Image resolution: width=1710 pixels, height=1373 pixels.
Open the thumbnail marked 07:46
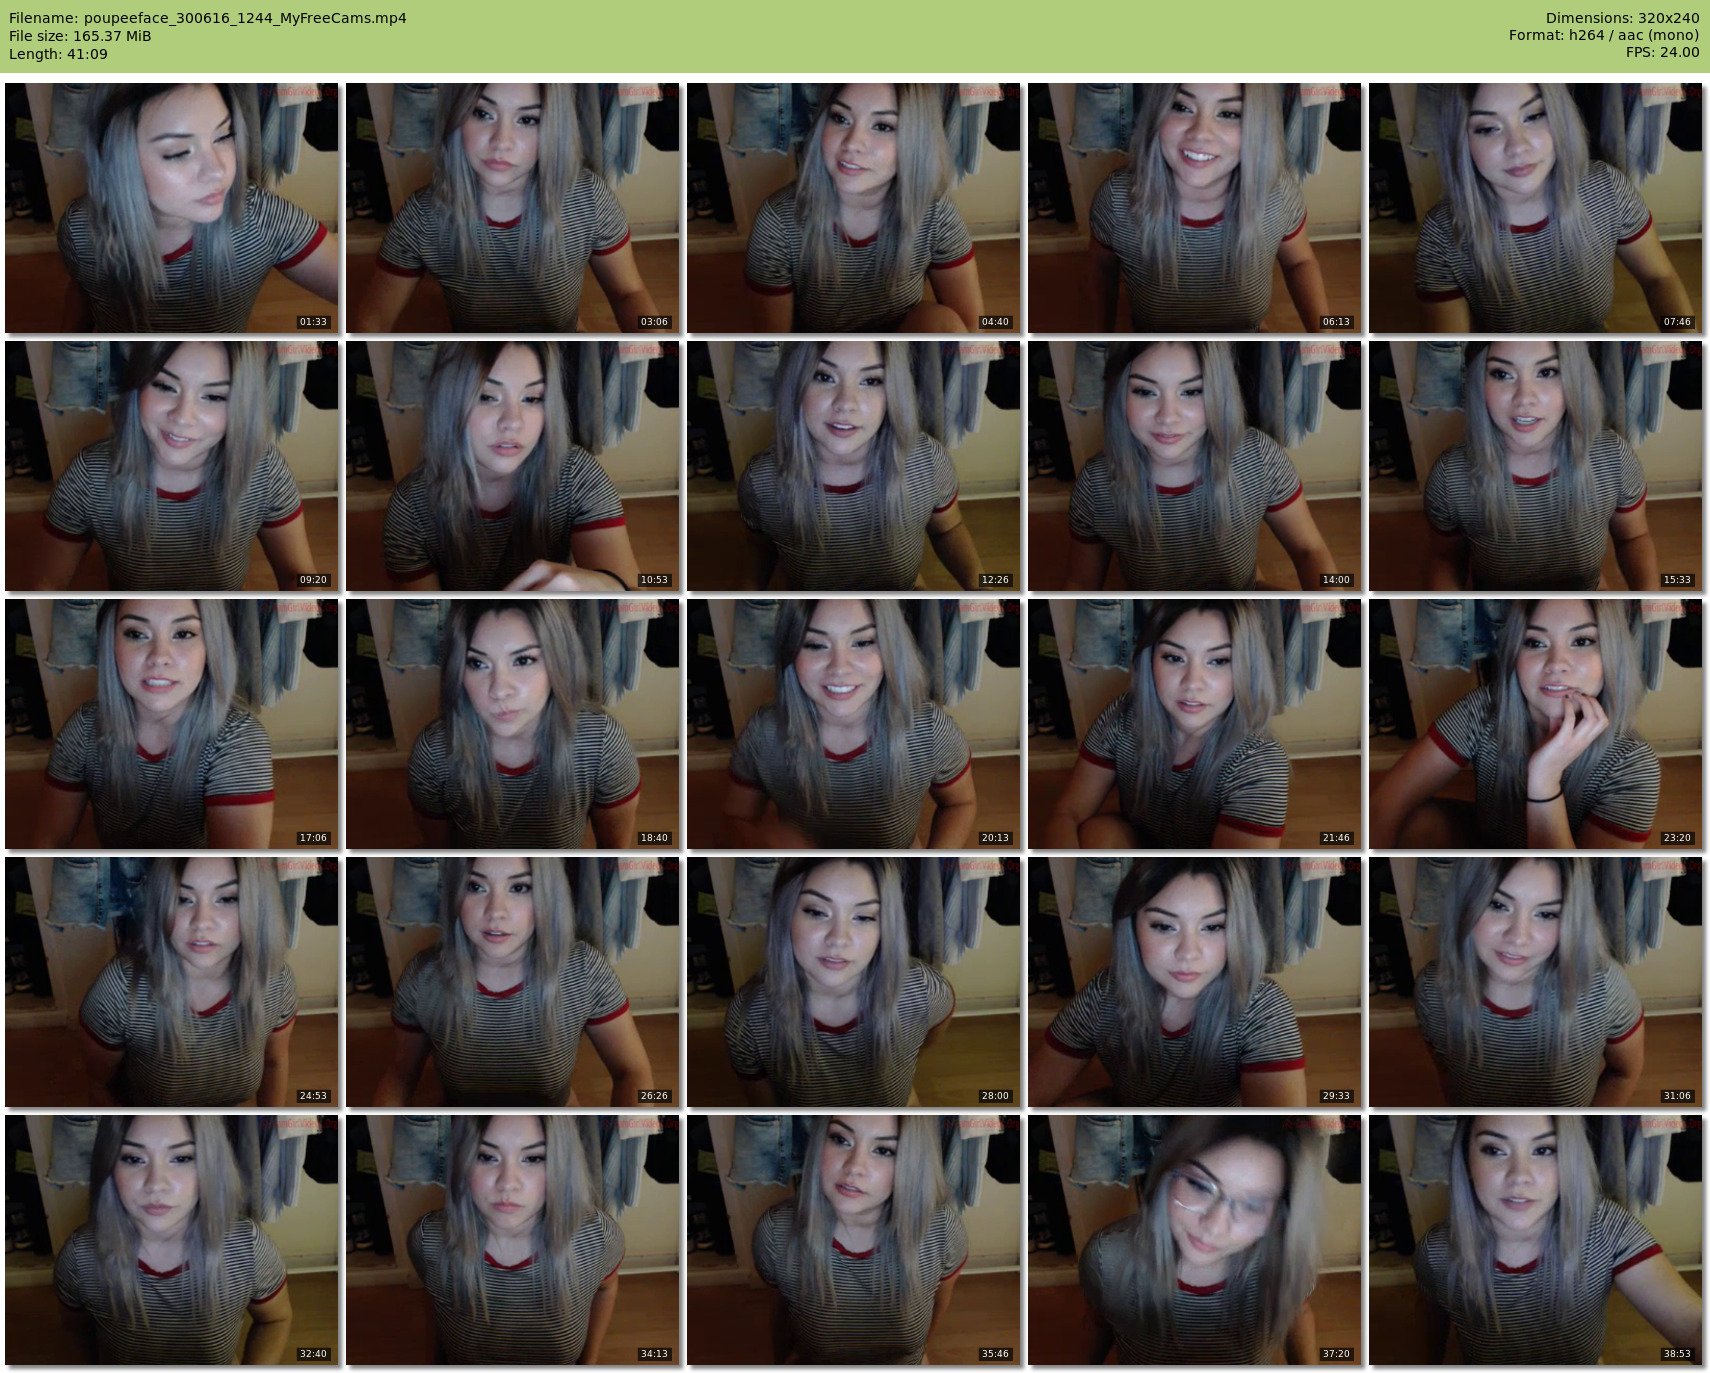tap(1536, 208)
